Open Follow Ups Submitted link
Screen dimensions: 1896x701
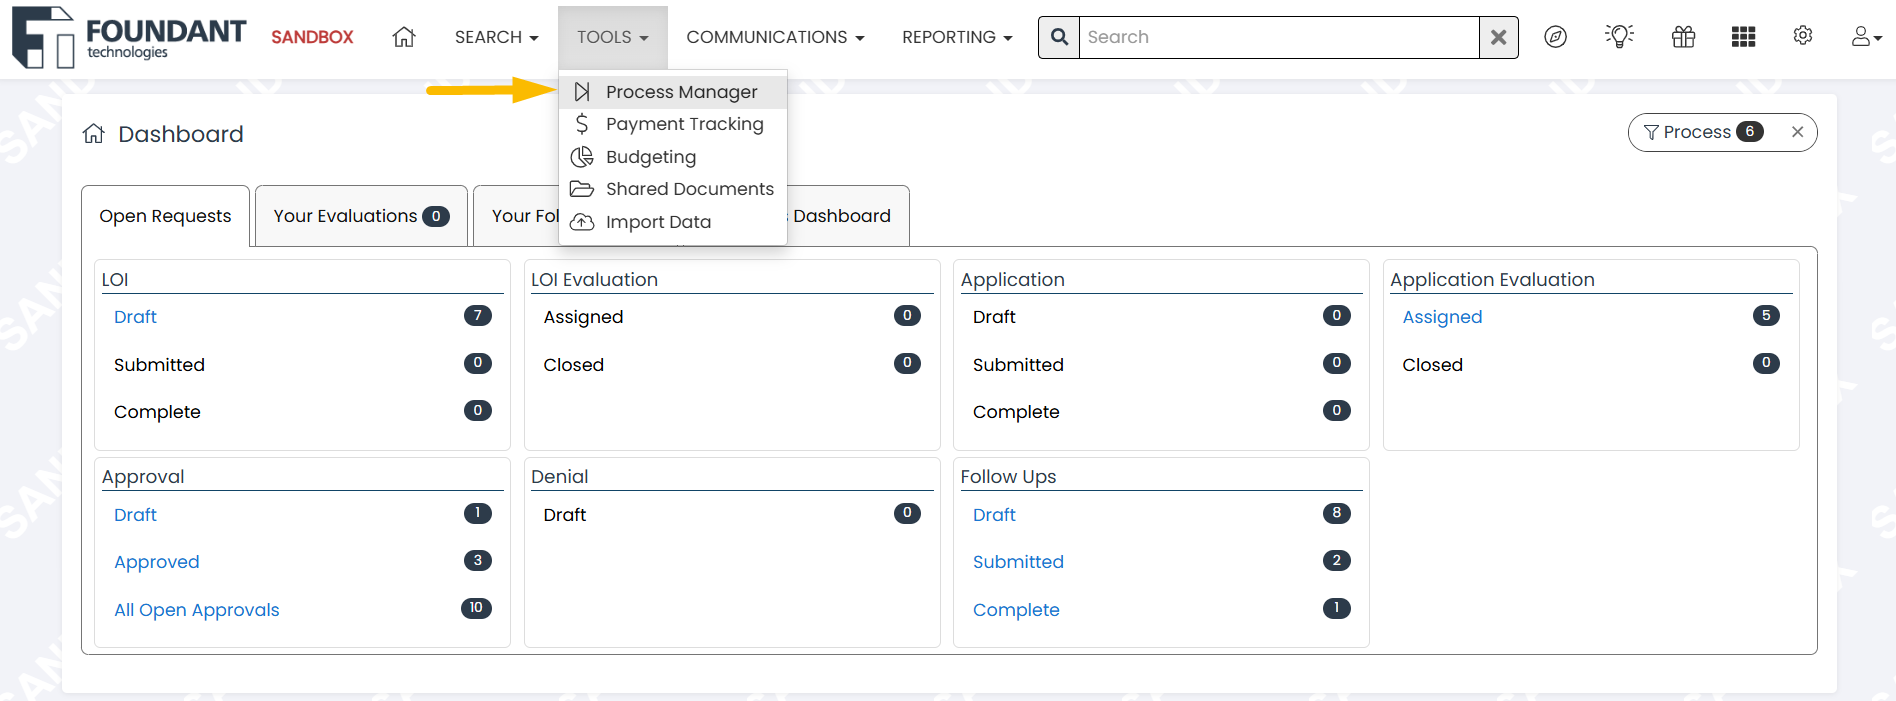[x=1018, y=562]
